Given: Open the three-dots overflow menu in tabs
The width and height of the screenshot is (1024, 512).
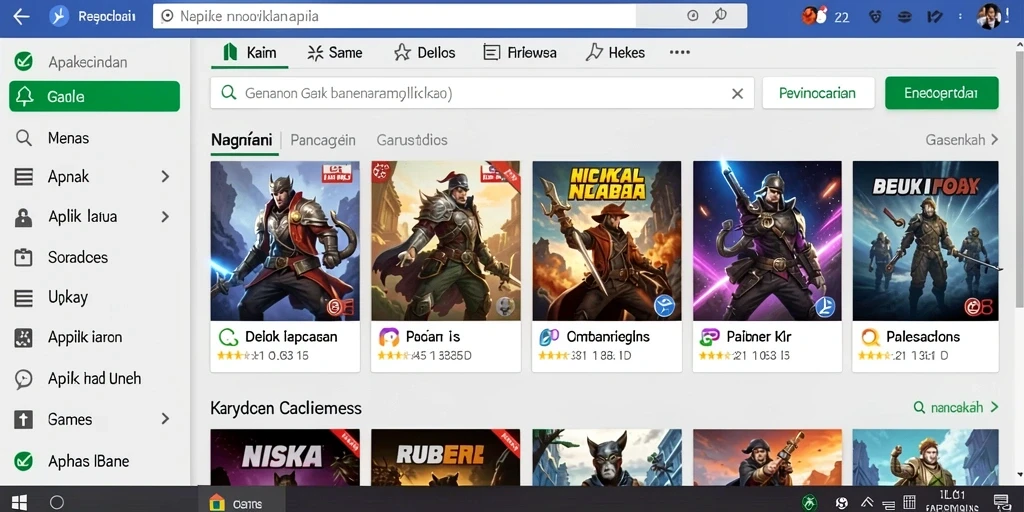Looking at the screenshot, I should pos(680,52).
